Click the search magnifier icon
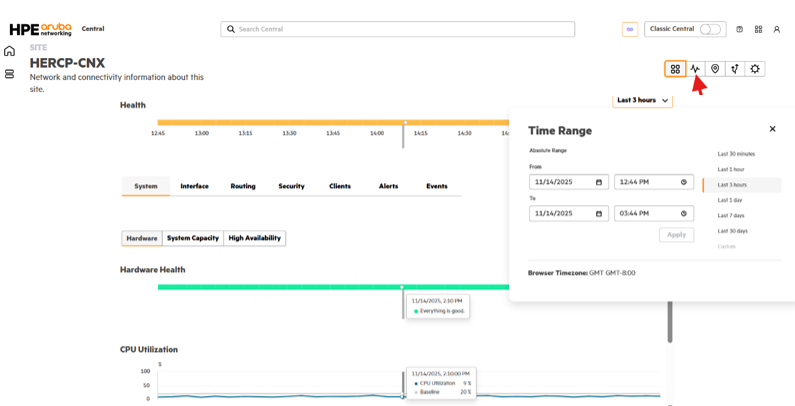This screenshot has height=406, width=795. (x=231, y=29)
